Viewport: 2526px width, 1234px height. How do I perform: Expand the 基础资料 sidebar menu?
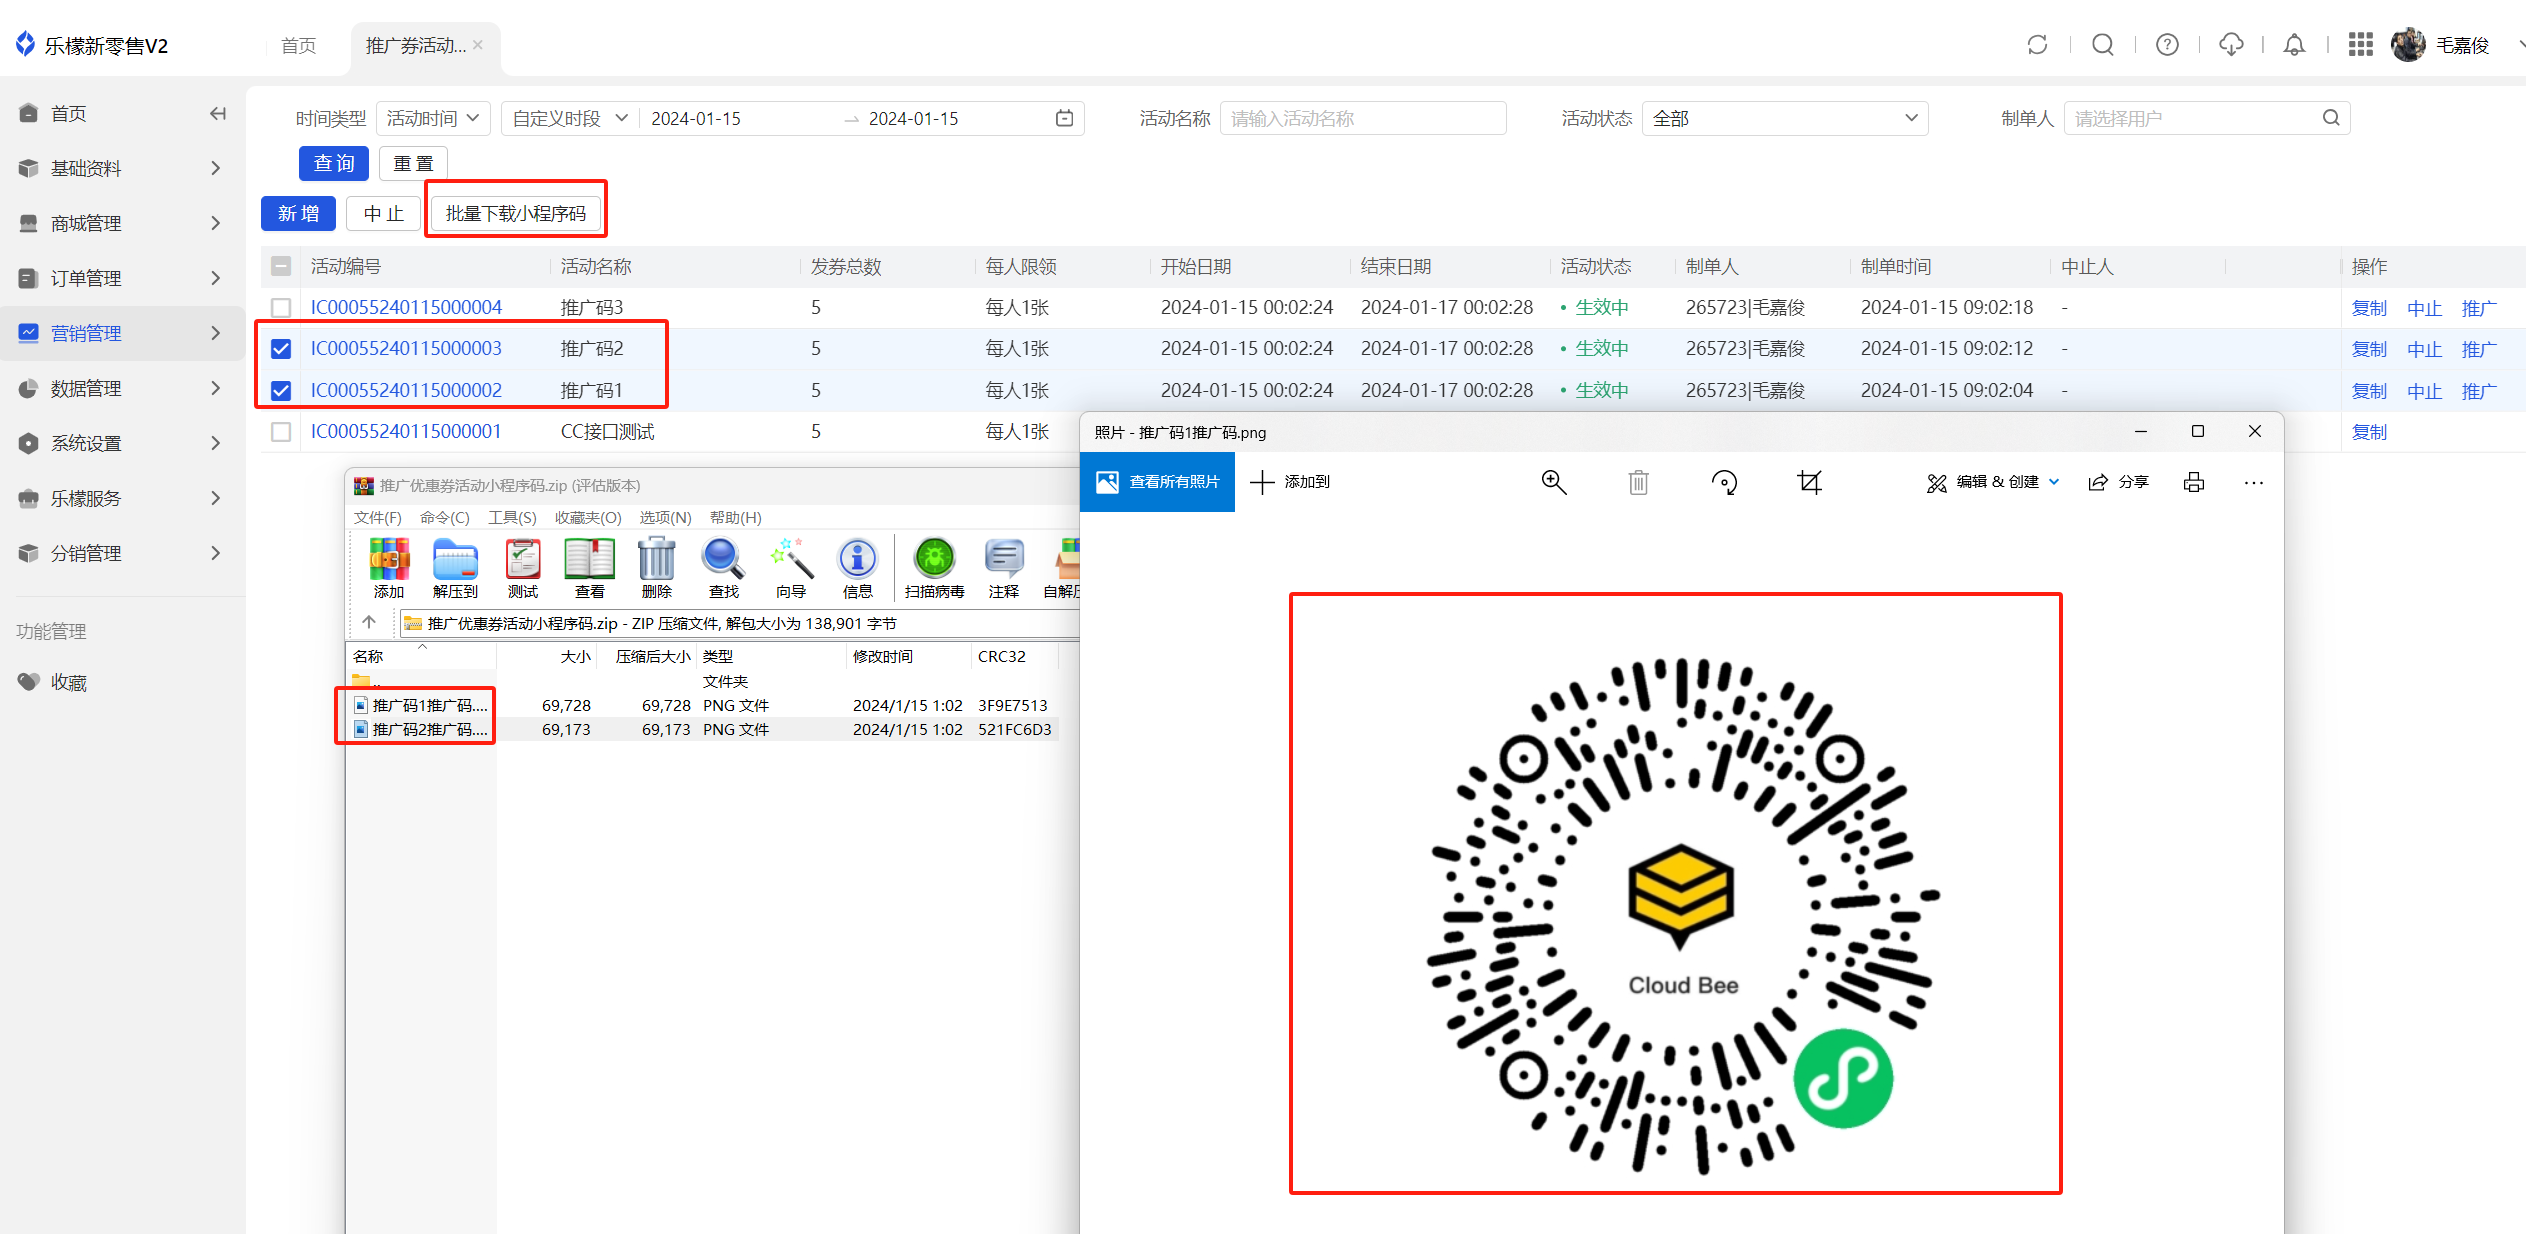pos(121,168)
